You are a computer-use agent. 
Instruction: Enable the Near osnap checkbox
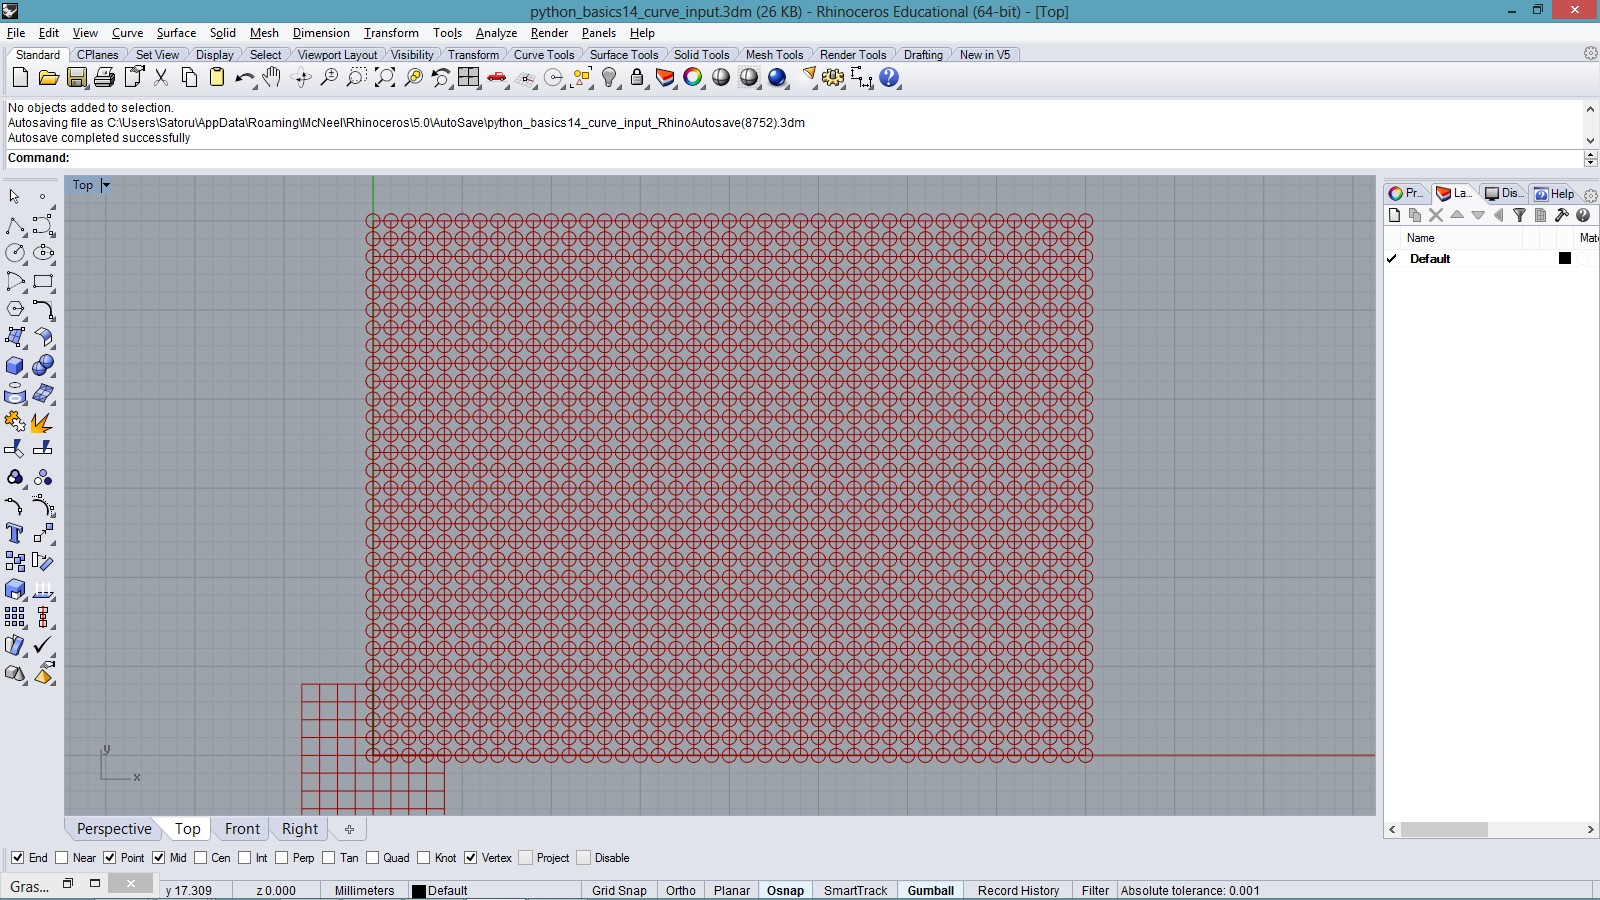point(62,858)
